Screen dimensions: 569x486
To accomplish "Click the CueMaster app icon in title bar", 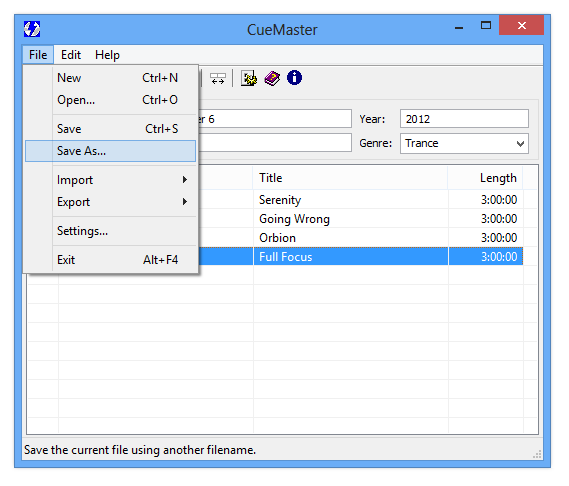I will (32, 29).
